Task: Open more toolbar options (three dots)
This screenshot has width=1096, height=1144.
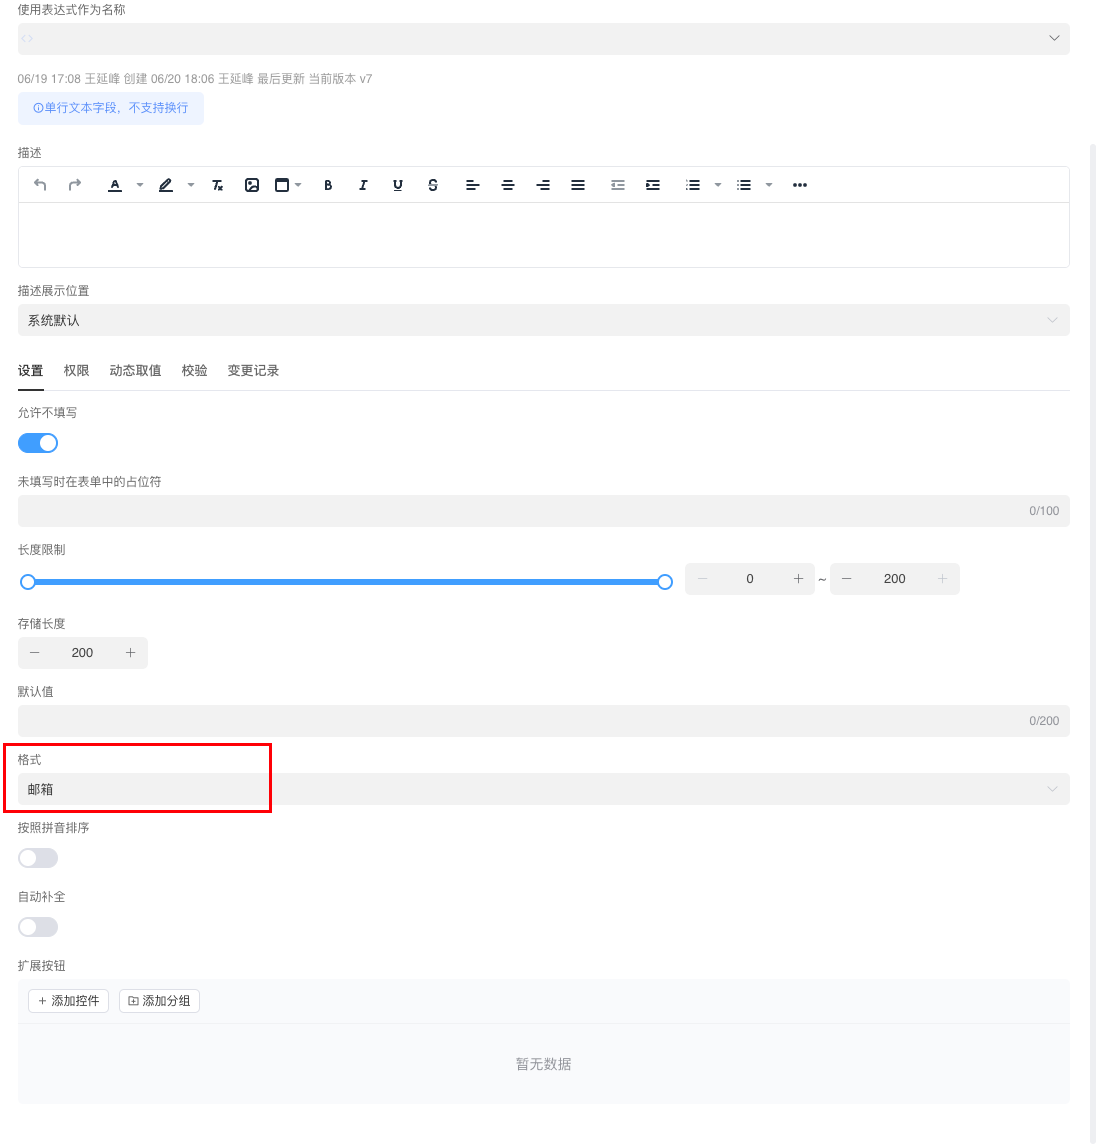Action: coord(800,185)
